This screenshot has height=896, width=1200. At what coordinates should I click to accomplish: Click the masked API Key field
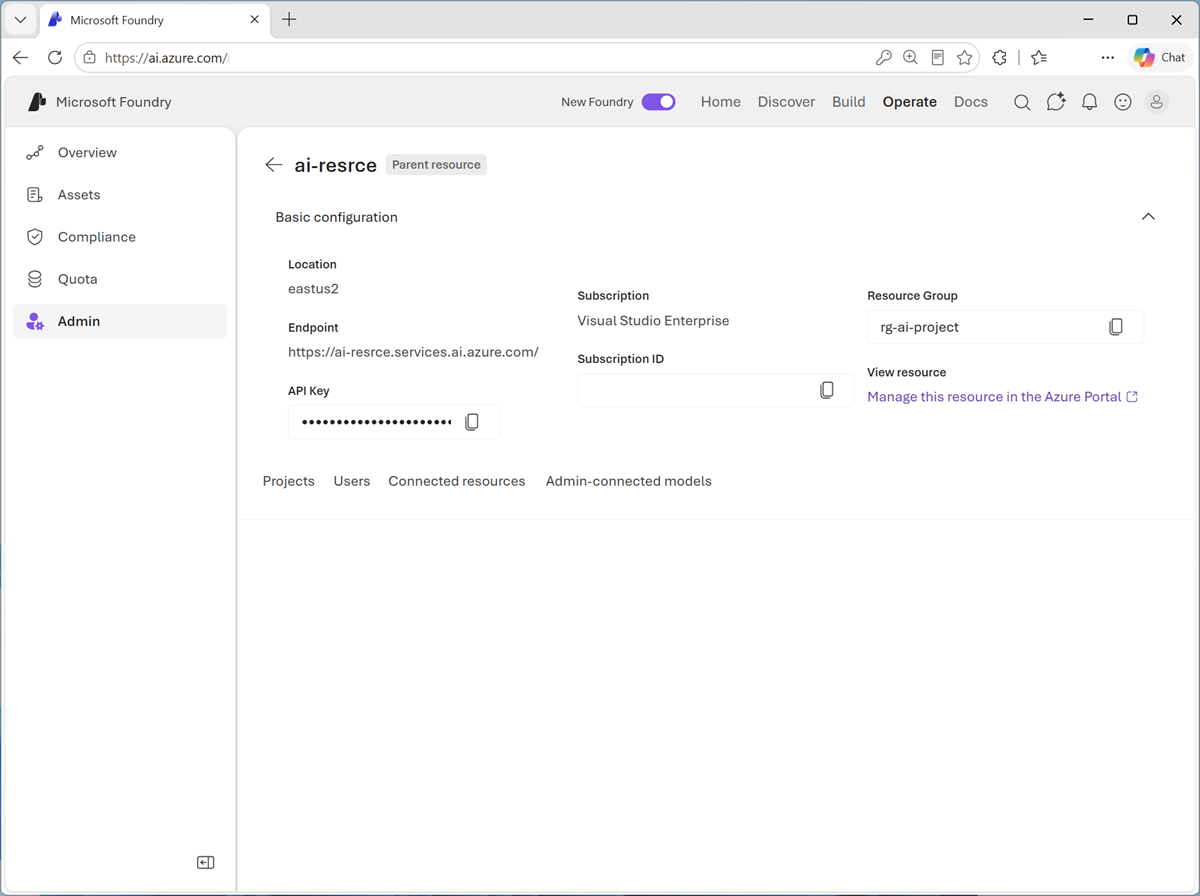coord(394,422)
